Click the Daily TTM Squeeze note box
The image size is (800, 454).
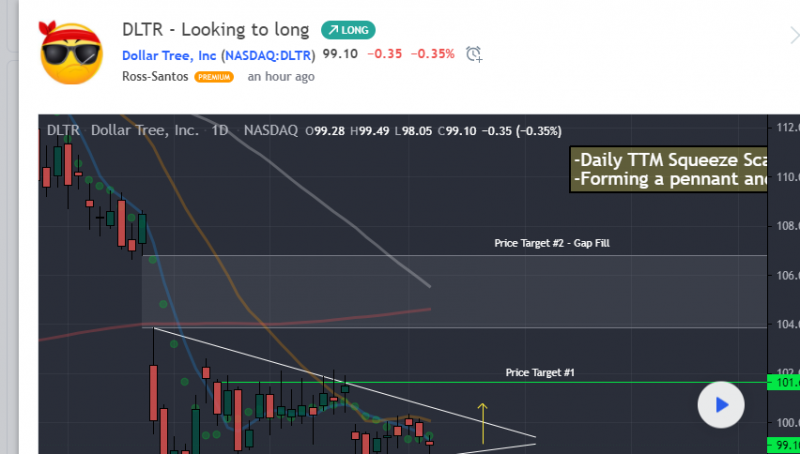pos(667,170)
